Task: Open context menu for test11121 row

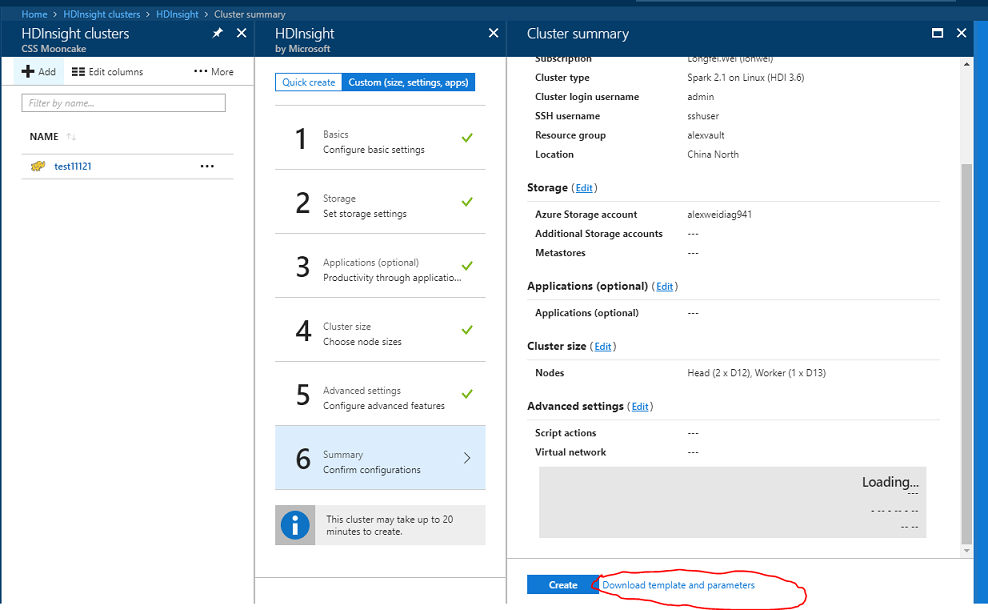Action: pos(207,166)
